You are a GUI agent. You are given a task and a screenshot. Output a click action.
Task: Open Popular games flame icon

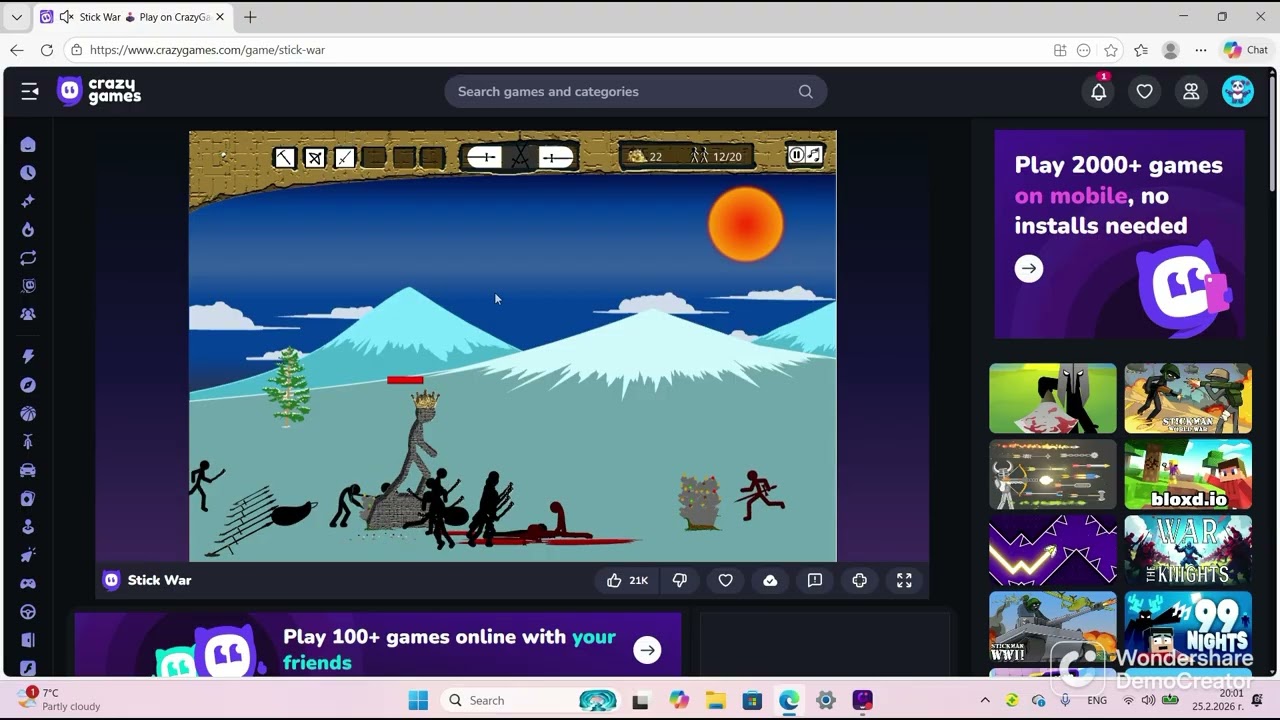point(28,229)
